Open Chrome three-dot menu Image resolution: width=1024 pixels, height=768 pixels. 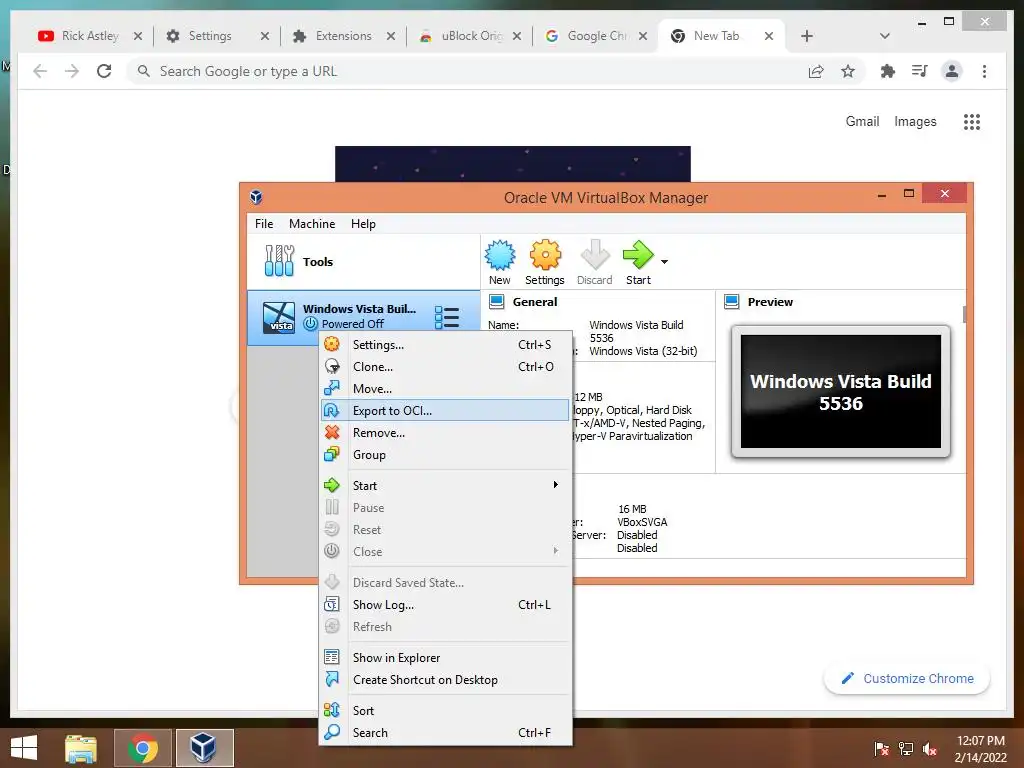pyautogui.click(x=984, y=71)
